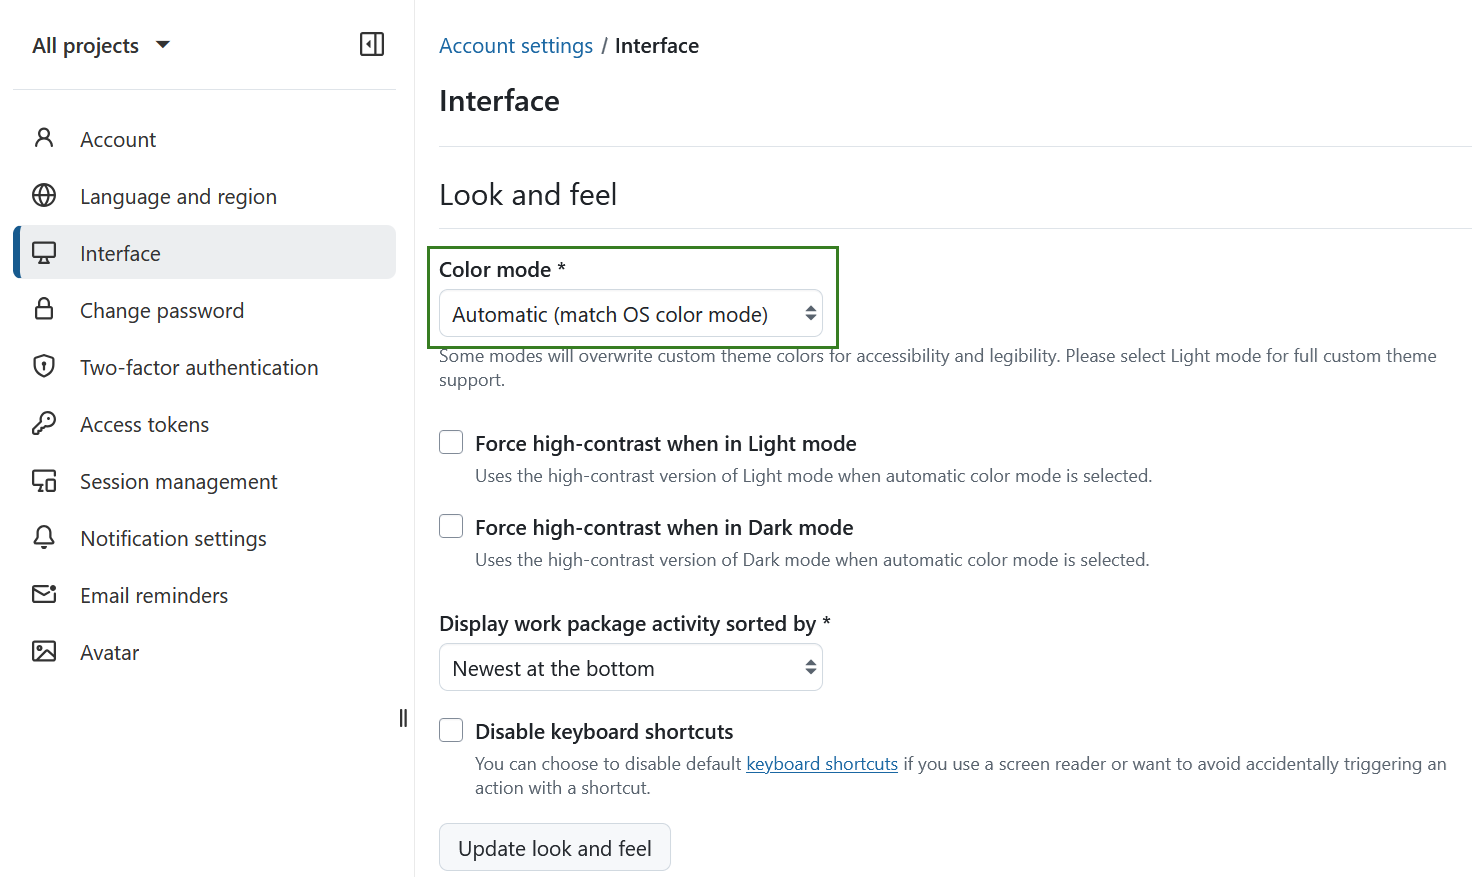Go to Account settings breadcrumb
The width and height of the screenshot is (1472, 877).
point(516,46)
